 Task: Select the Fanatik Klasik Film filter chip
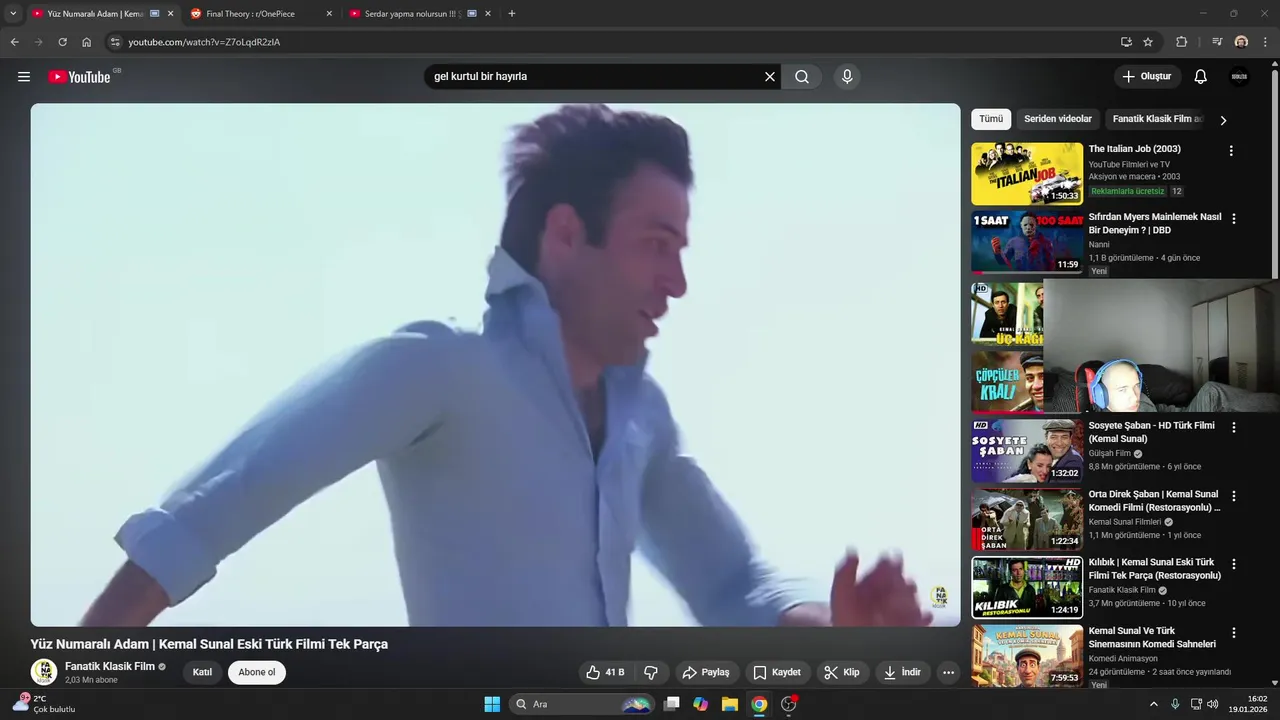click(1157, 119)
